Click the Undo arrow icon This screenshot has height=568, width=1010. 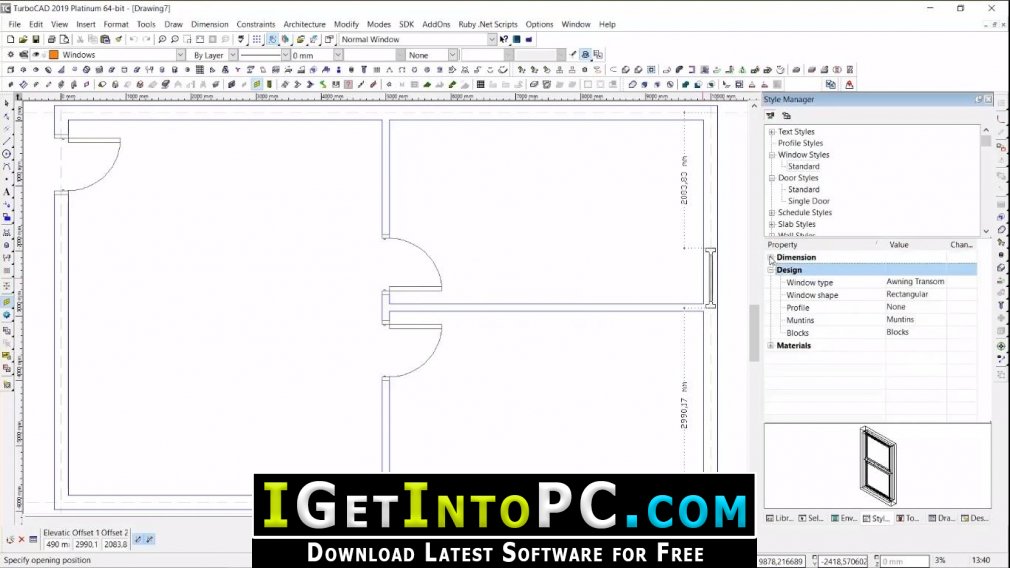133,39
